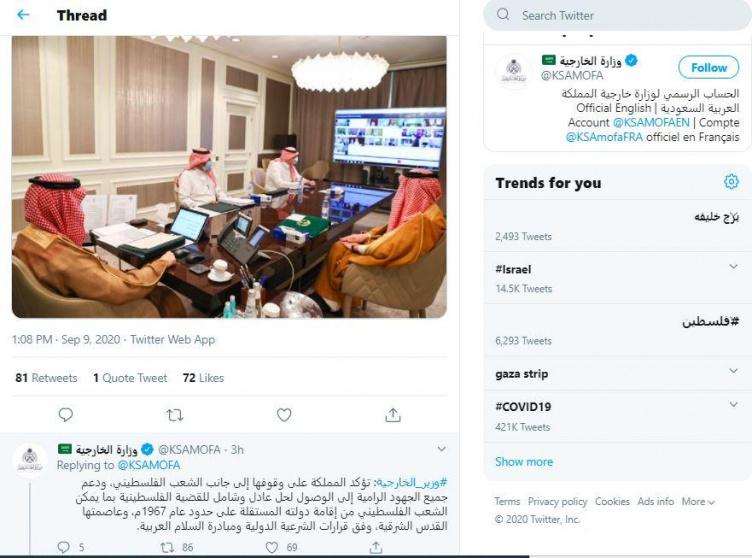The height and width of the screenshot is (558, 752).
Task: Like the reply tweet with 69 likes
Action: 272,547
